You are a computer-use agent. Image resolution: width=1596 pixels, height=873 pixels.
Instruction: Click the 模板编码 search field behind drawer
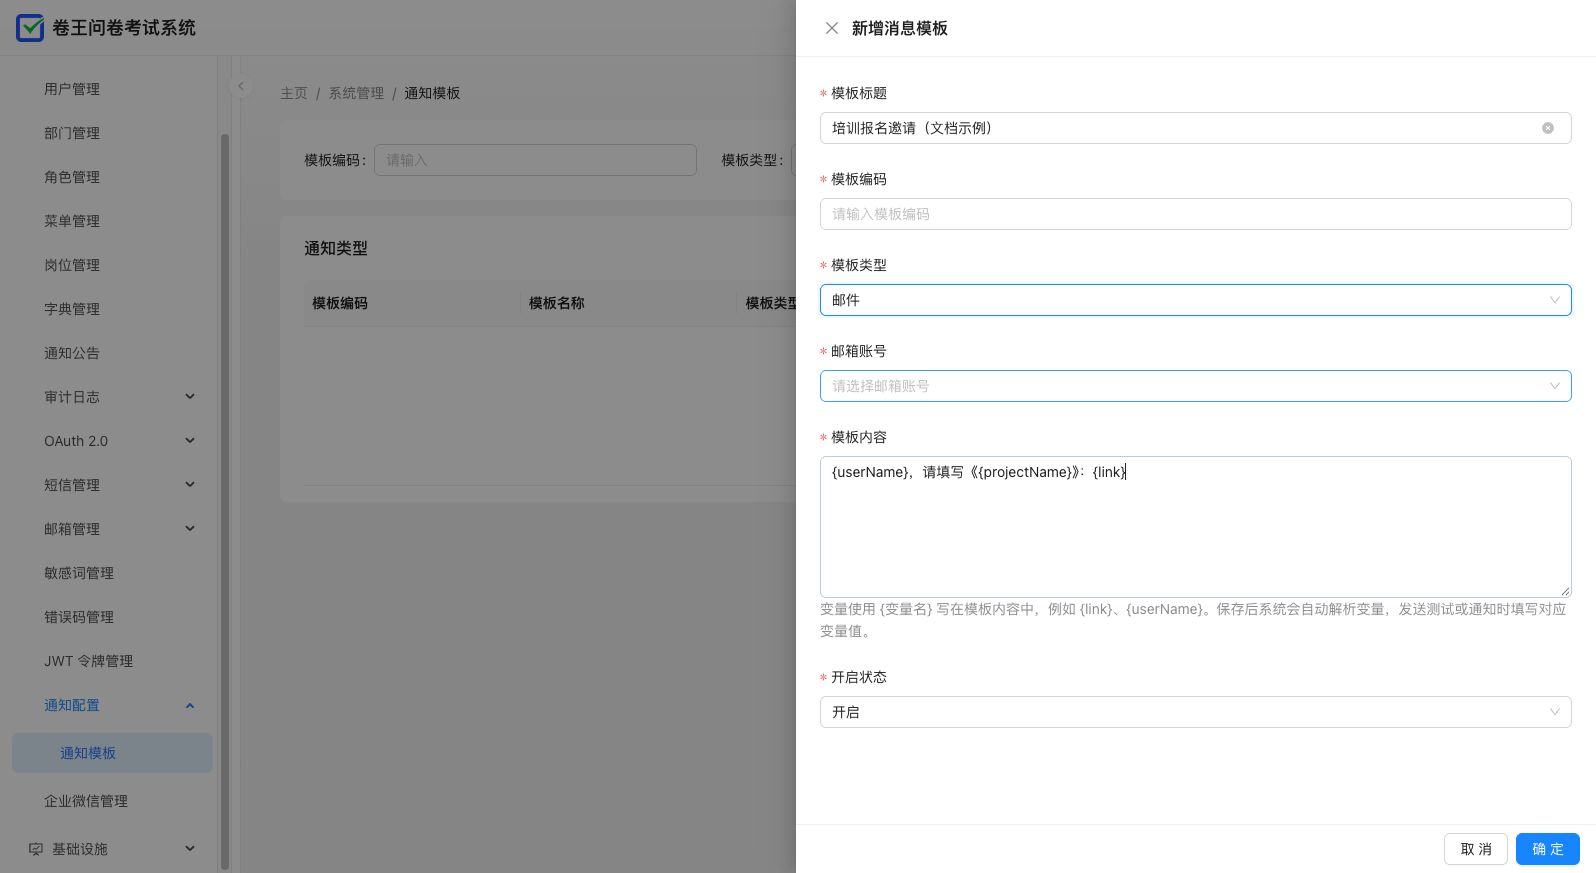point(535,160)
